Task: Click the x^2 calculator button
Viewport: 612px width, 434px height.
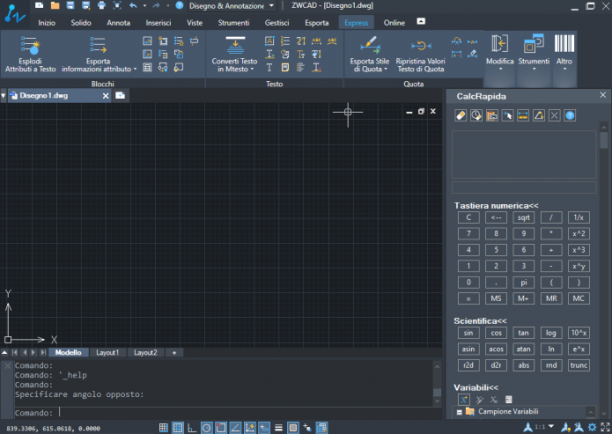Action: click(x=578, y=234)
